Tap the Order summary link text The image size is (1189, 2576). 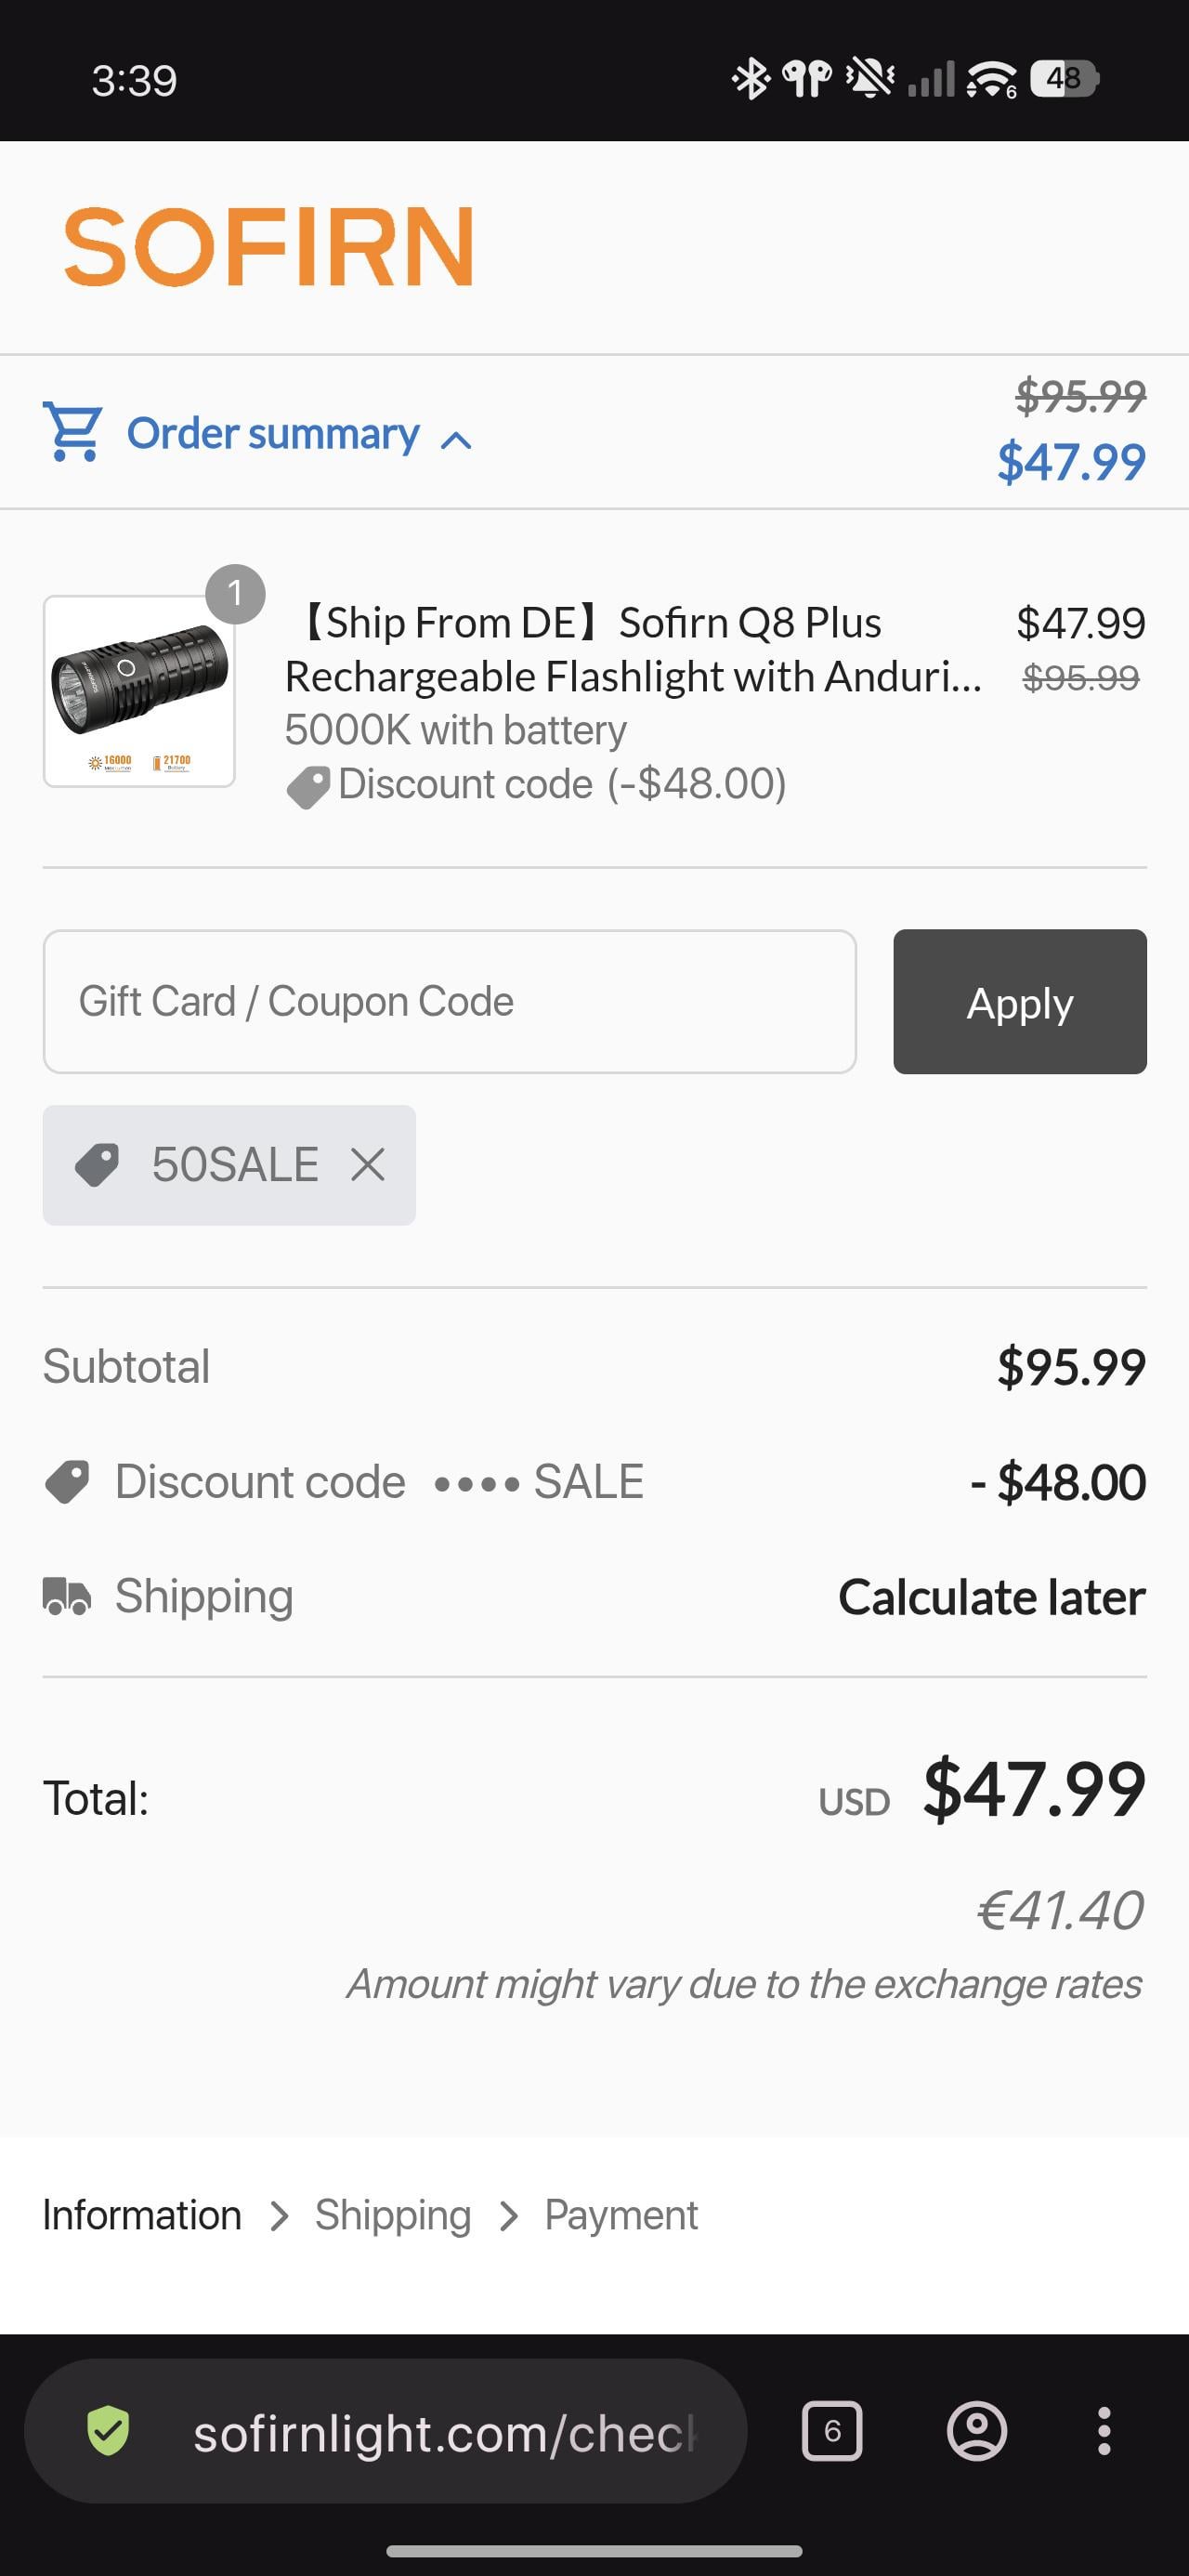point(273,434)
